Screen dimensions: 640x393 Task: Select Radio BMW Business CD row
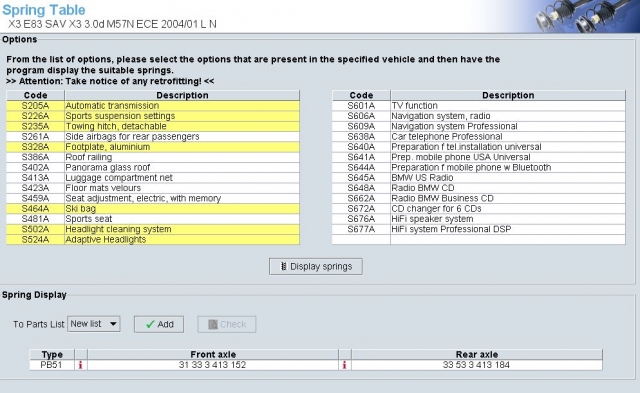point(479,198)
